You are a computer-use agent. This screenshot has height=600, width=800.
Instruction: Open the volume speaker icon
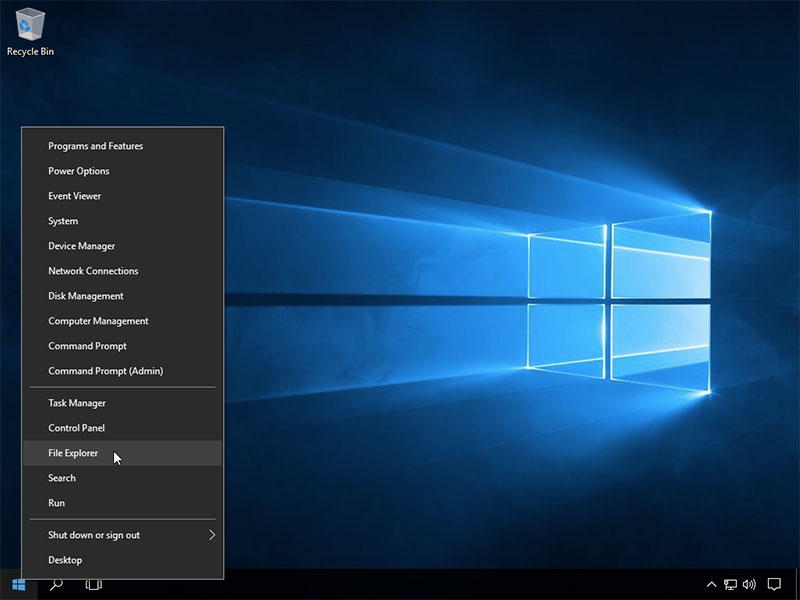point(749,584)
